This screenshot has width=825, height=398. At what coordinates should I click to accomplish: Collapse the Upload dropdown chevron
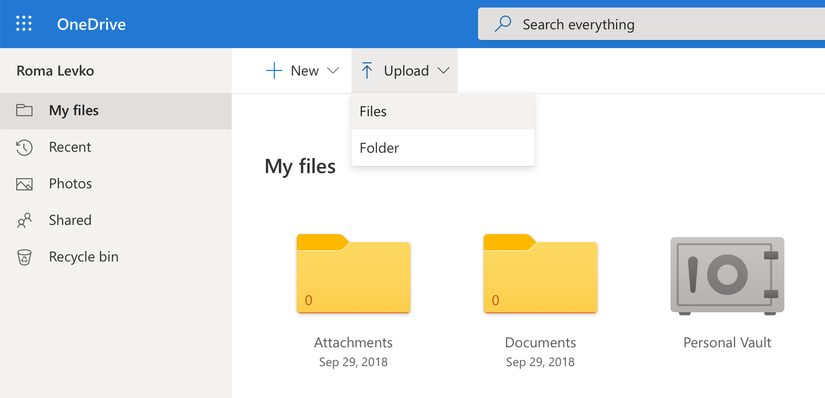(444, 71)
